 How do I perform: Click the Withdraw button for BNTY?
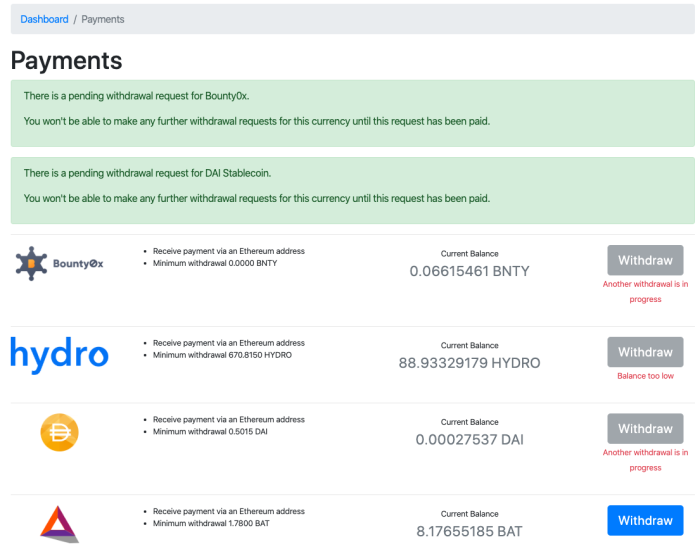[645, 260]
